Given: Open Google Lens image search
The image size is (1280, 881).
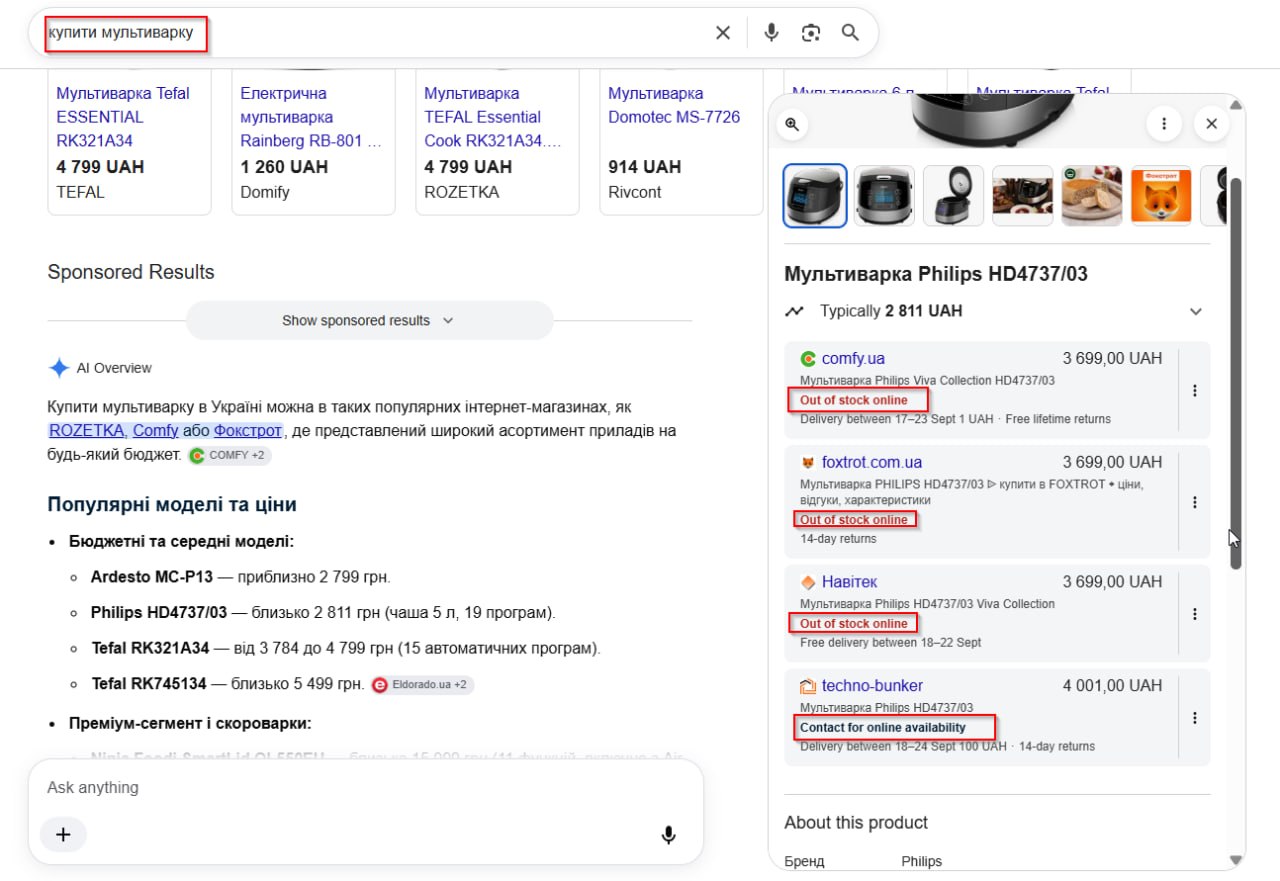Looking at the screenshot, I should pyautogui.click(x=811, y=33).
